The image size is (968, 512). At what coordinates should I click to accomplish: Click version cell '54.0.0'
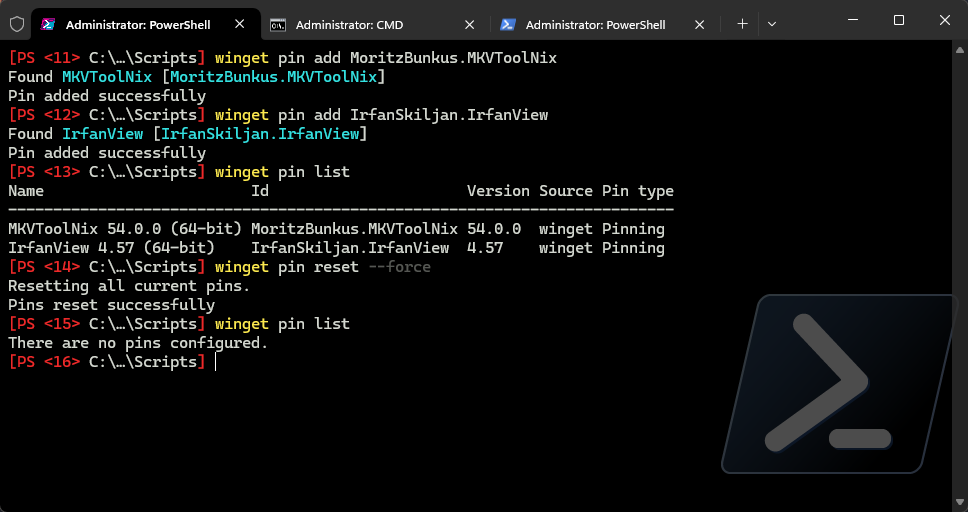pos(494,229)
